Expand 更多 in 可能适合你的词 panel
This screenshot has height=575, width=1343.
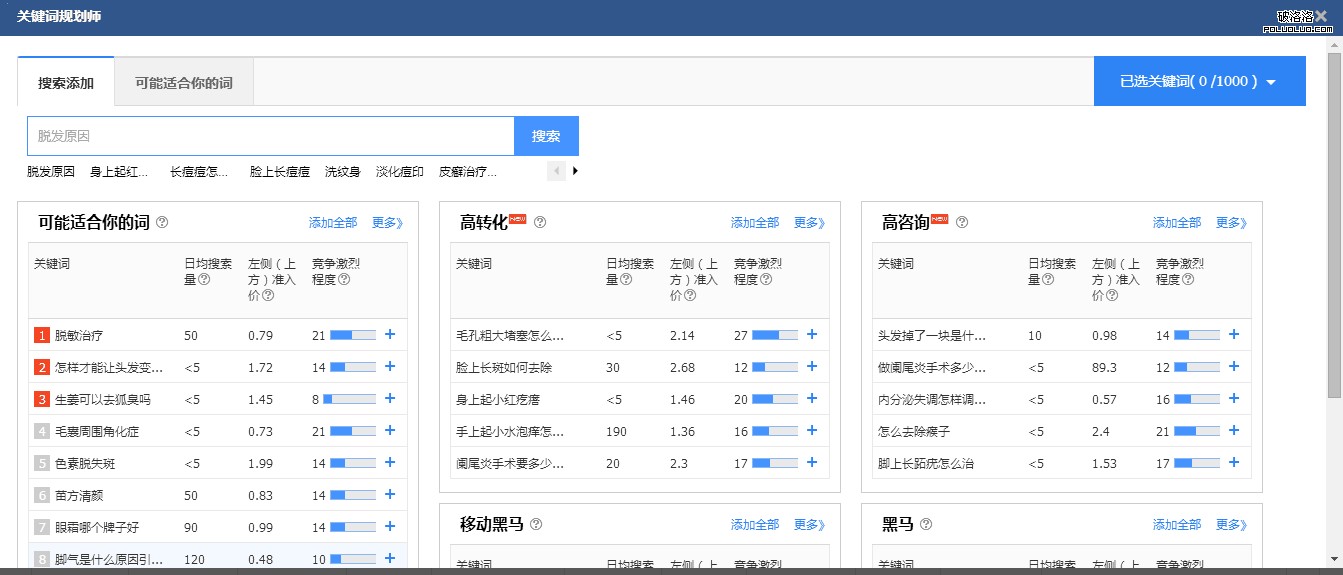(x=387, y=223)
